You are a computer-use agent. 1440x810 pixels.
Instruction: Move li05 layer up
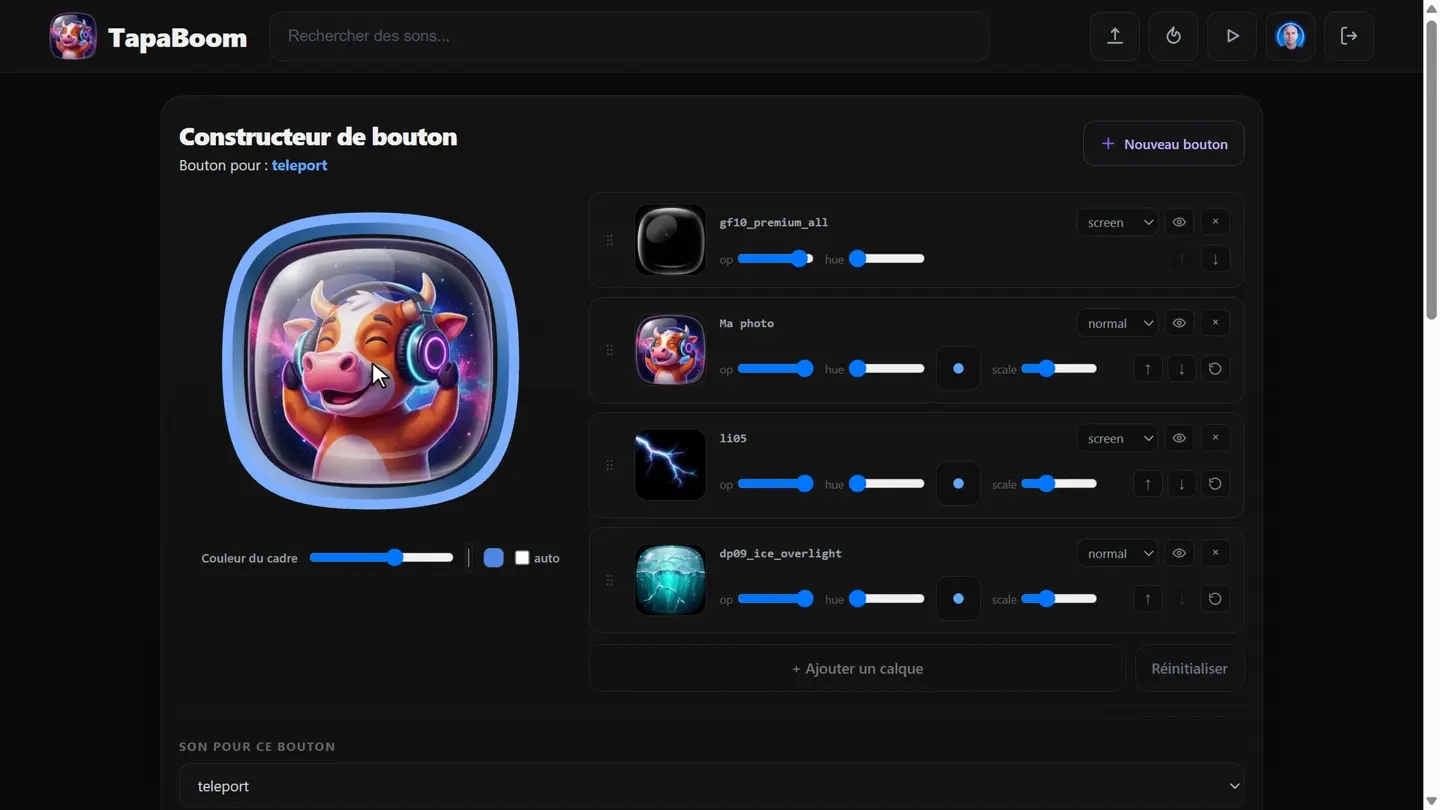pyautogui.click(x=1148, y=484)
